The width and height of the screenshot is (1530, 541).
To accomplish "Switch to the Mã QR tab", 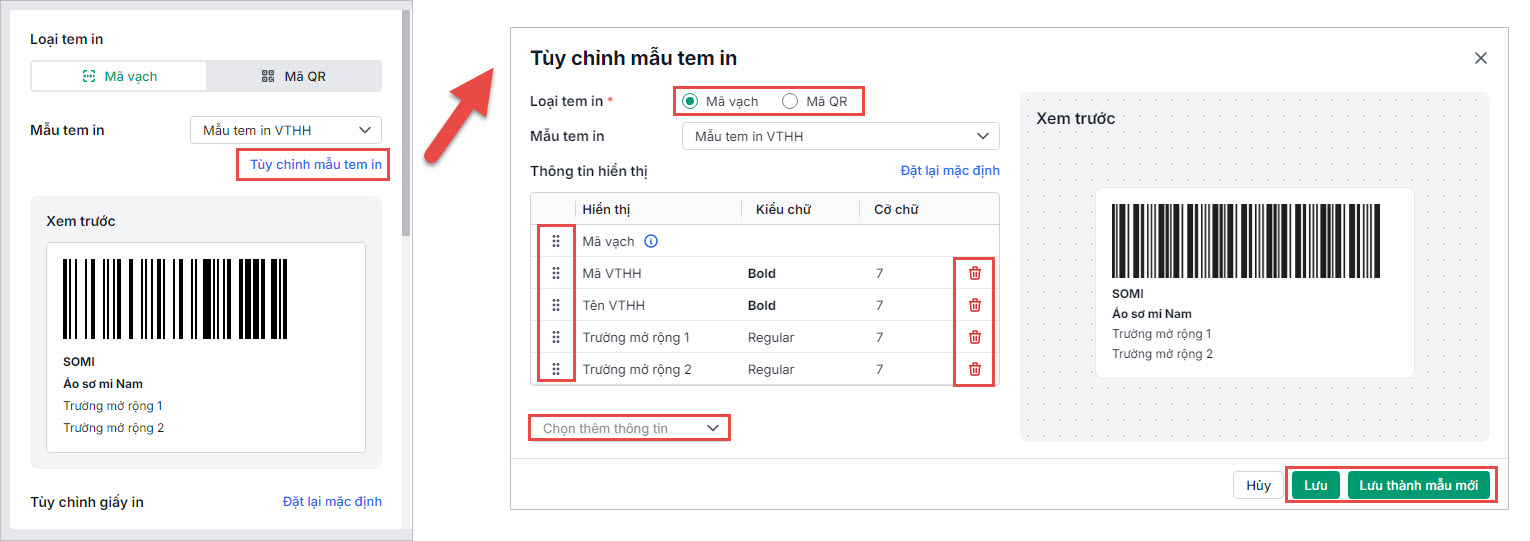I will pyautogui.click(x=294, y=76).
